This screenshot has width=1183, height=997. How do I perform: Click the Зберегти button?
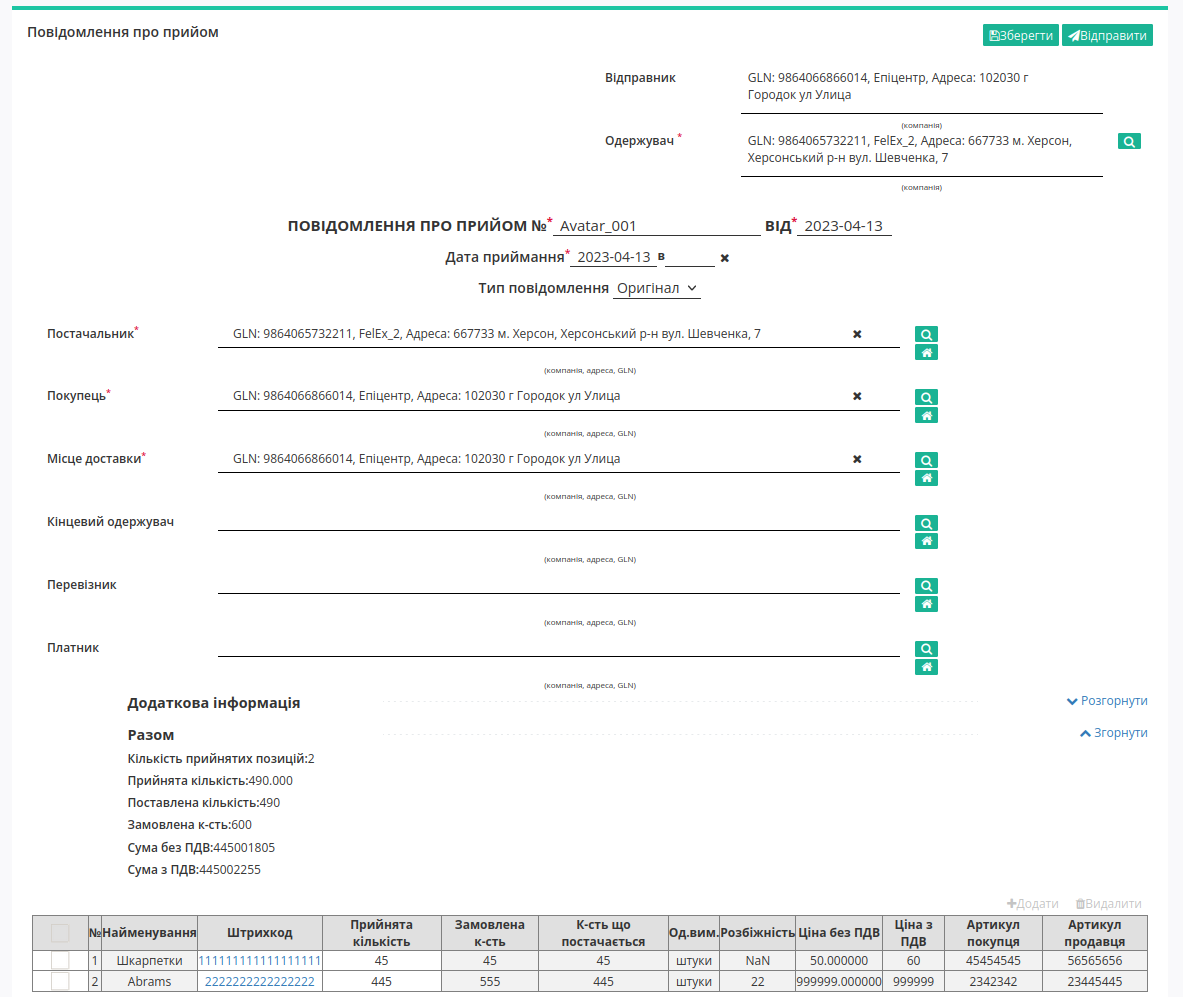1021,35
